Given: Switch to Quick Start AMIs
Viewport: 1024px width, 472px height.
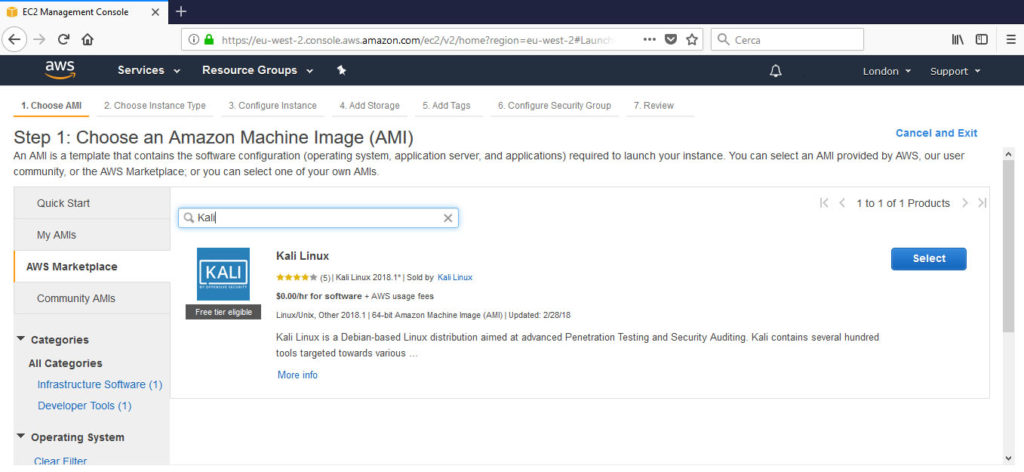Looking at the screenshot, I should tap(92, 203).
